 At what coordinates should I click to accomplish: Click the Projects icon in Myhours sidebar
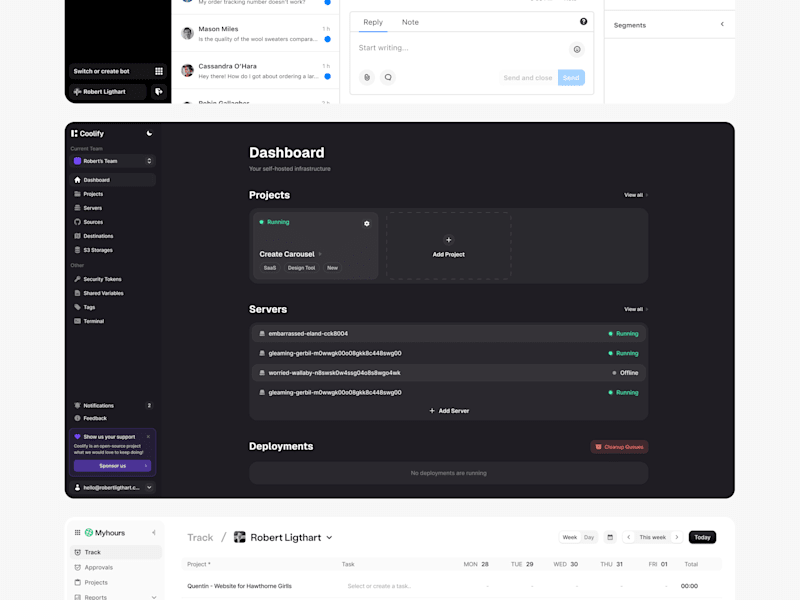coord(78,582)
